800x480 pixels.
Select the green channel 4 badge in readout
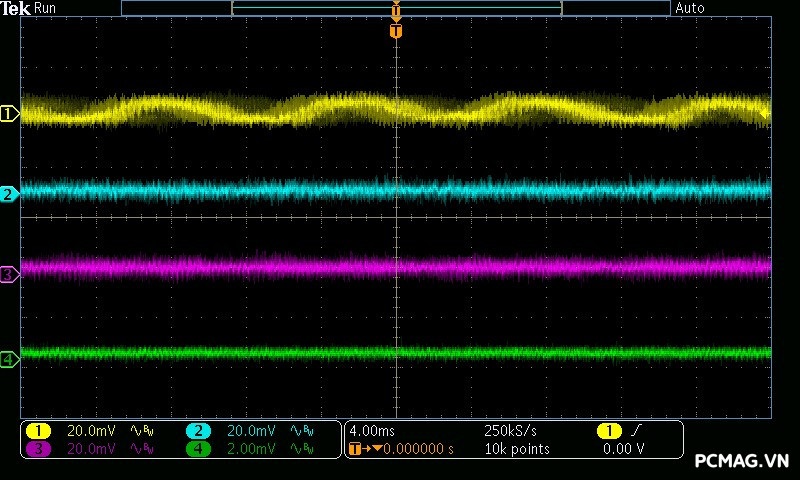198,449
